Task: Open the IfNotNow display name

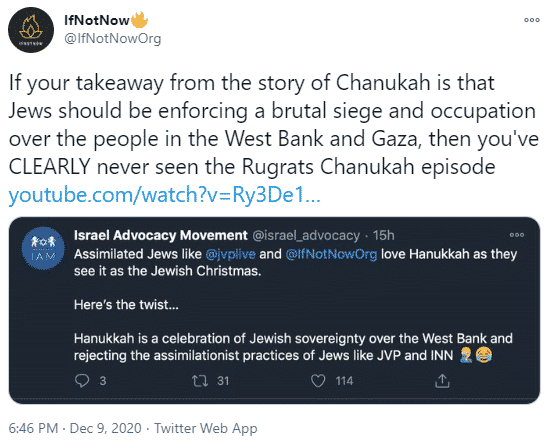Action: [x=97, y=20]
